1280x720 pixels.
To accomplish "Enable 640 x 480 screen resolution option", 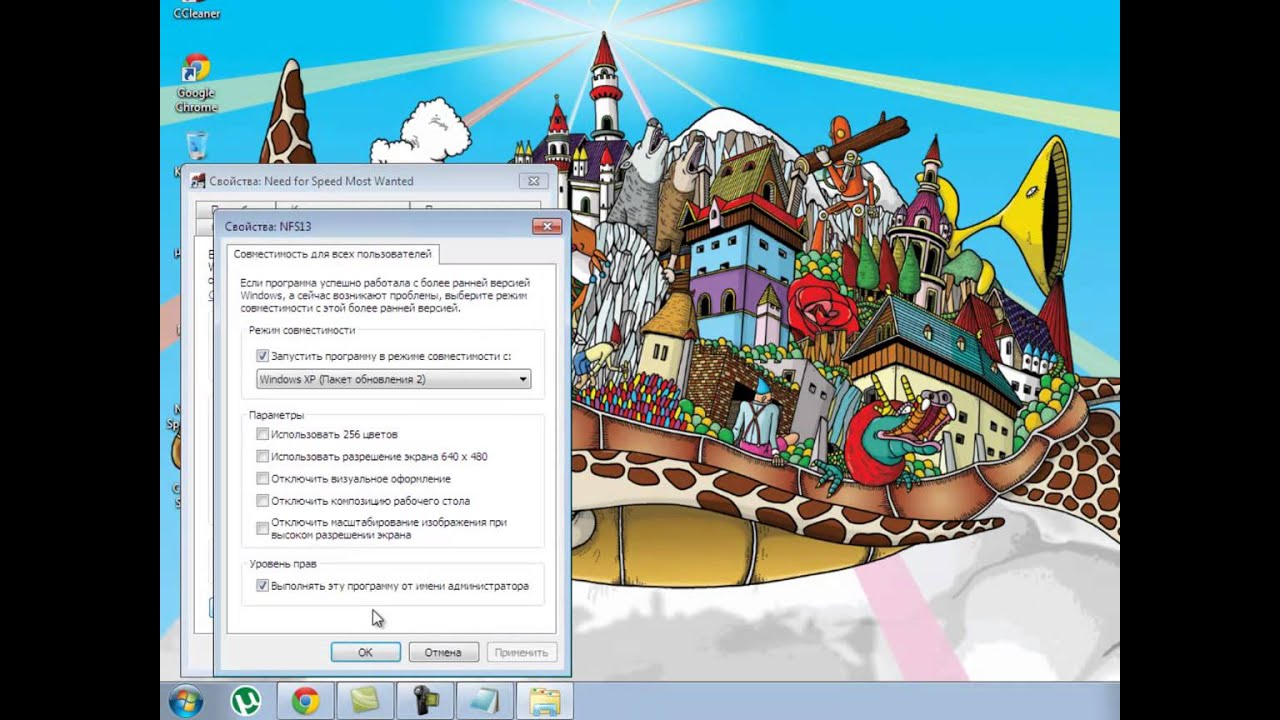I will tap(262, 456).
